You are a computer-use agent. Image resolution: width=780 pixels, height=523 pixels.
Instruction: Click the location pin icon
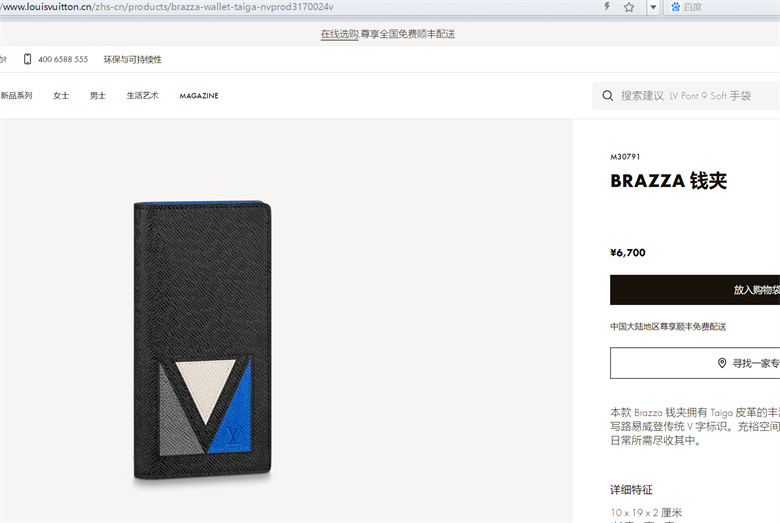click(x=722, y=363)
